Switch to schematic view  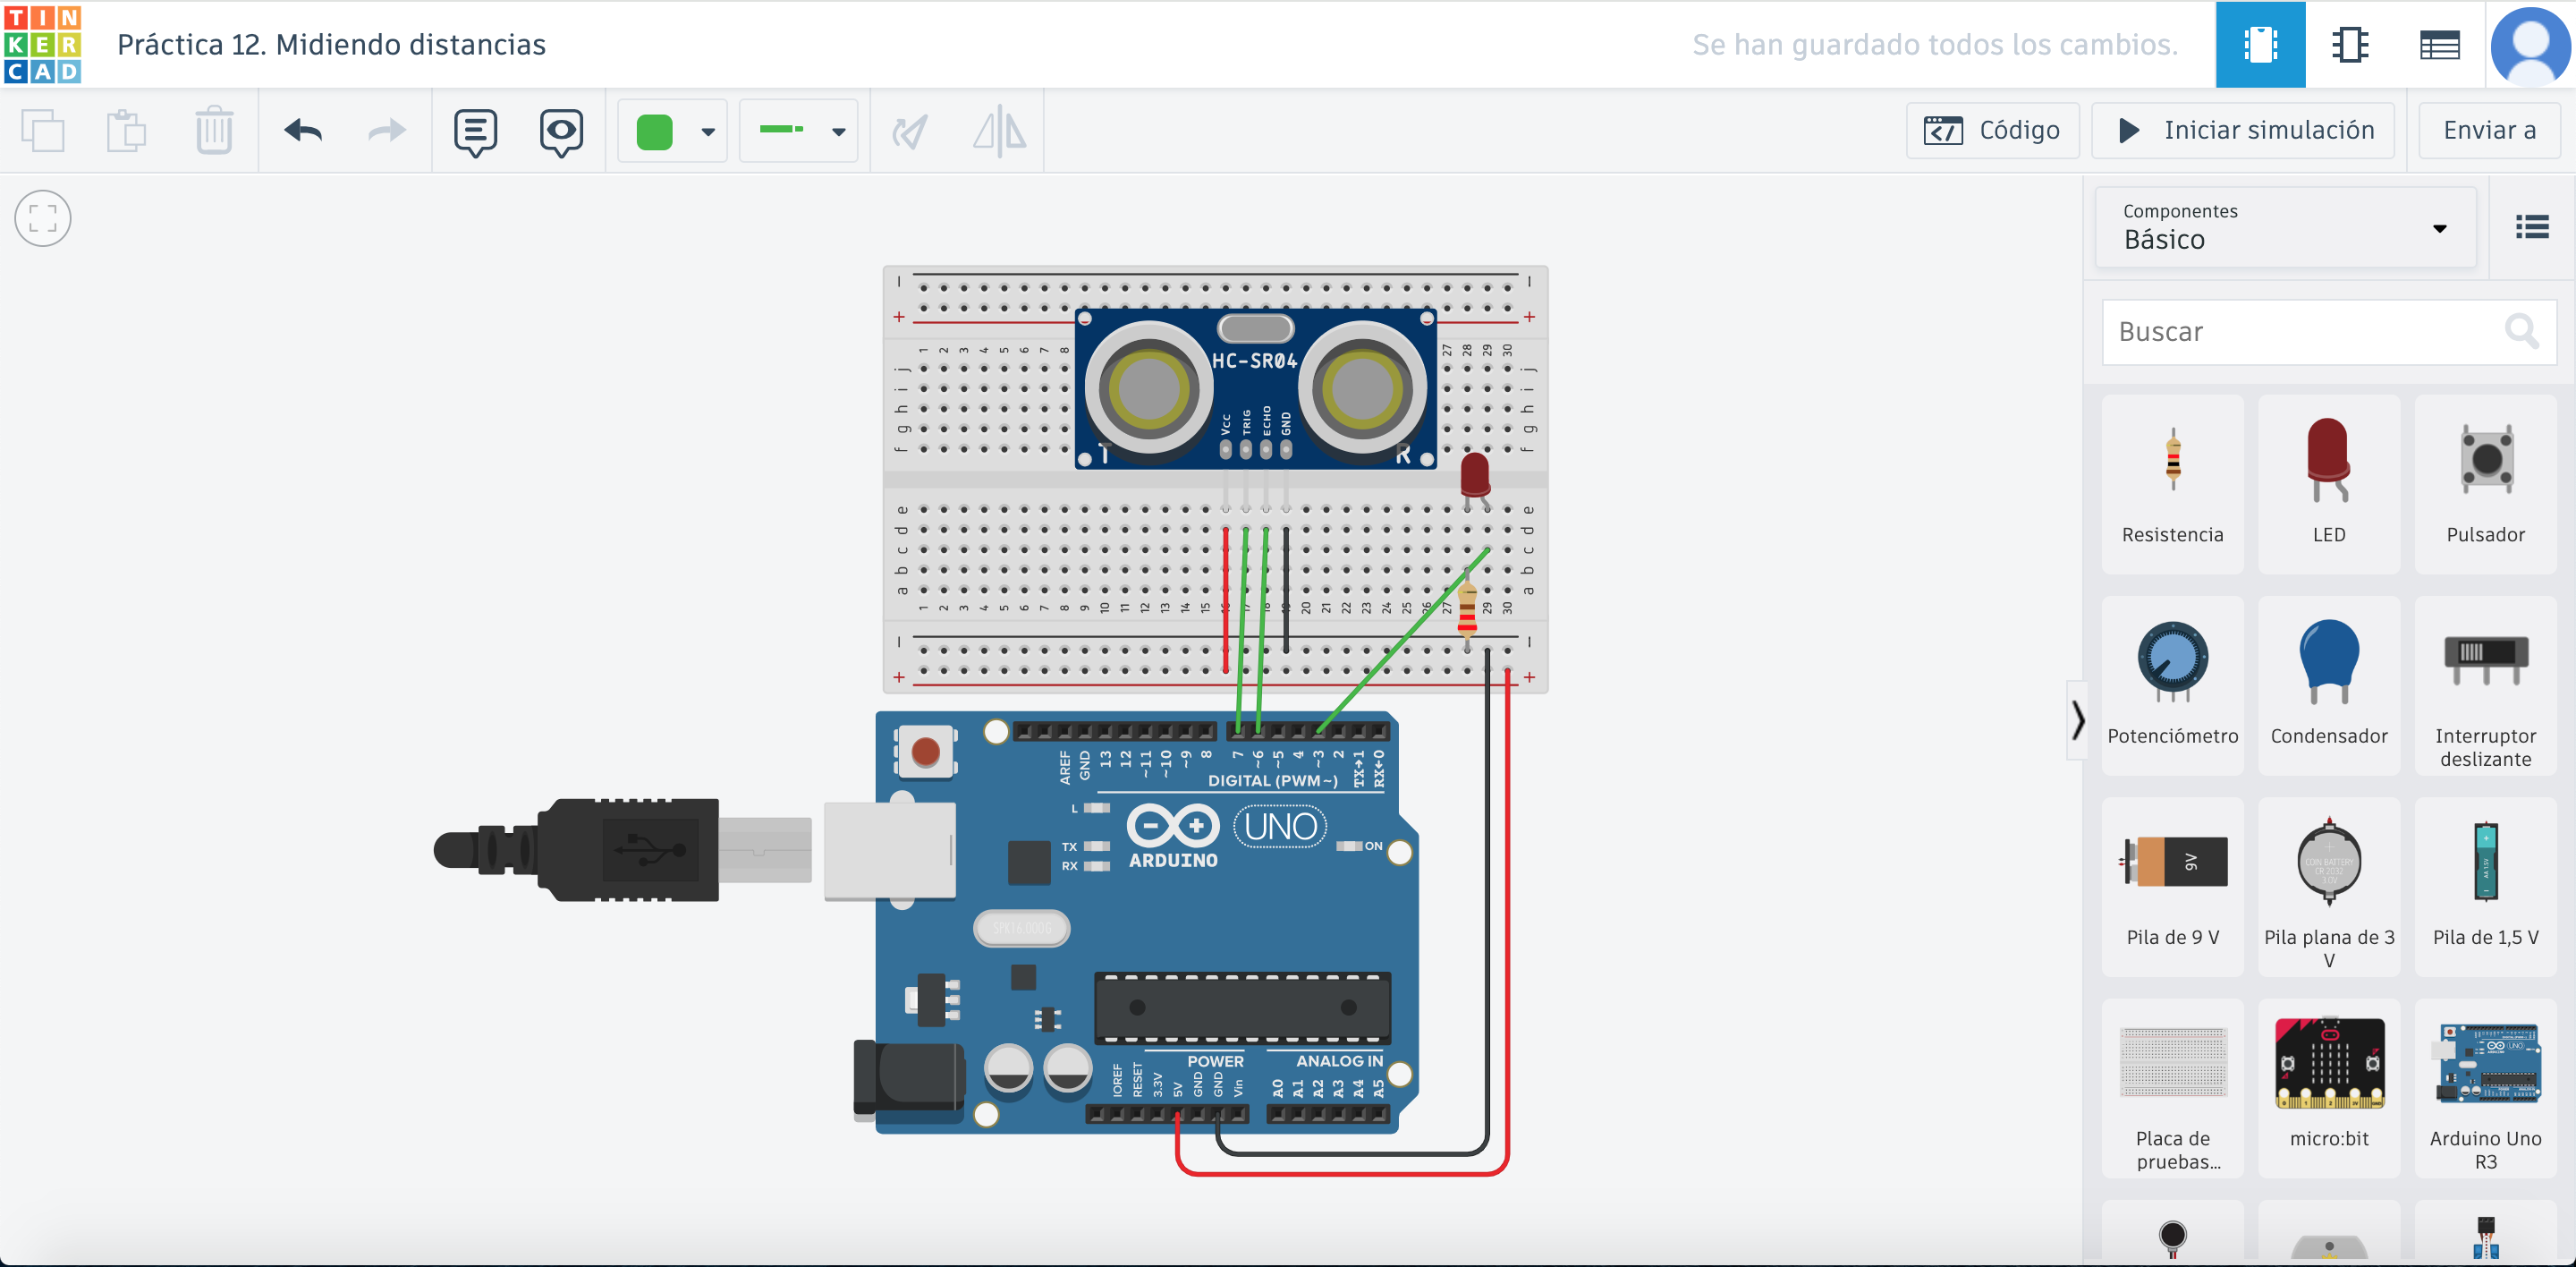[2349, 45]
